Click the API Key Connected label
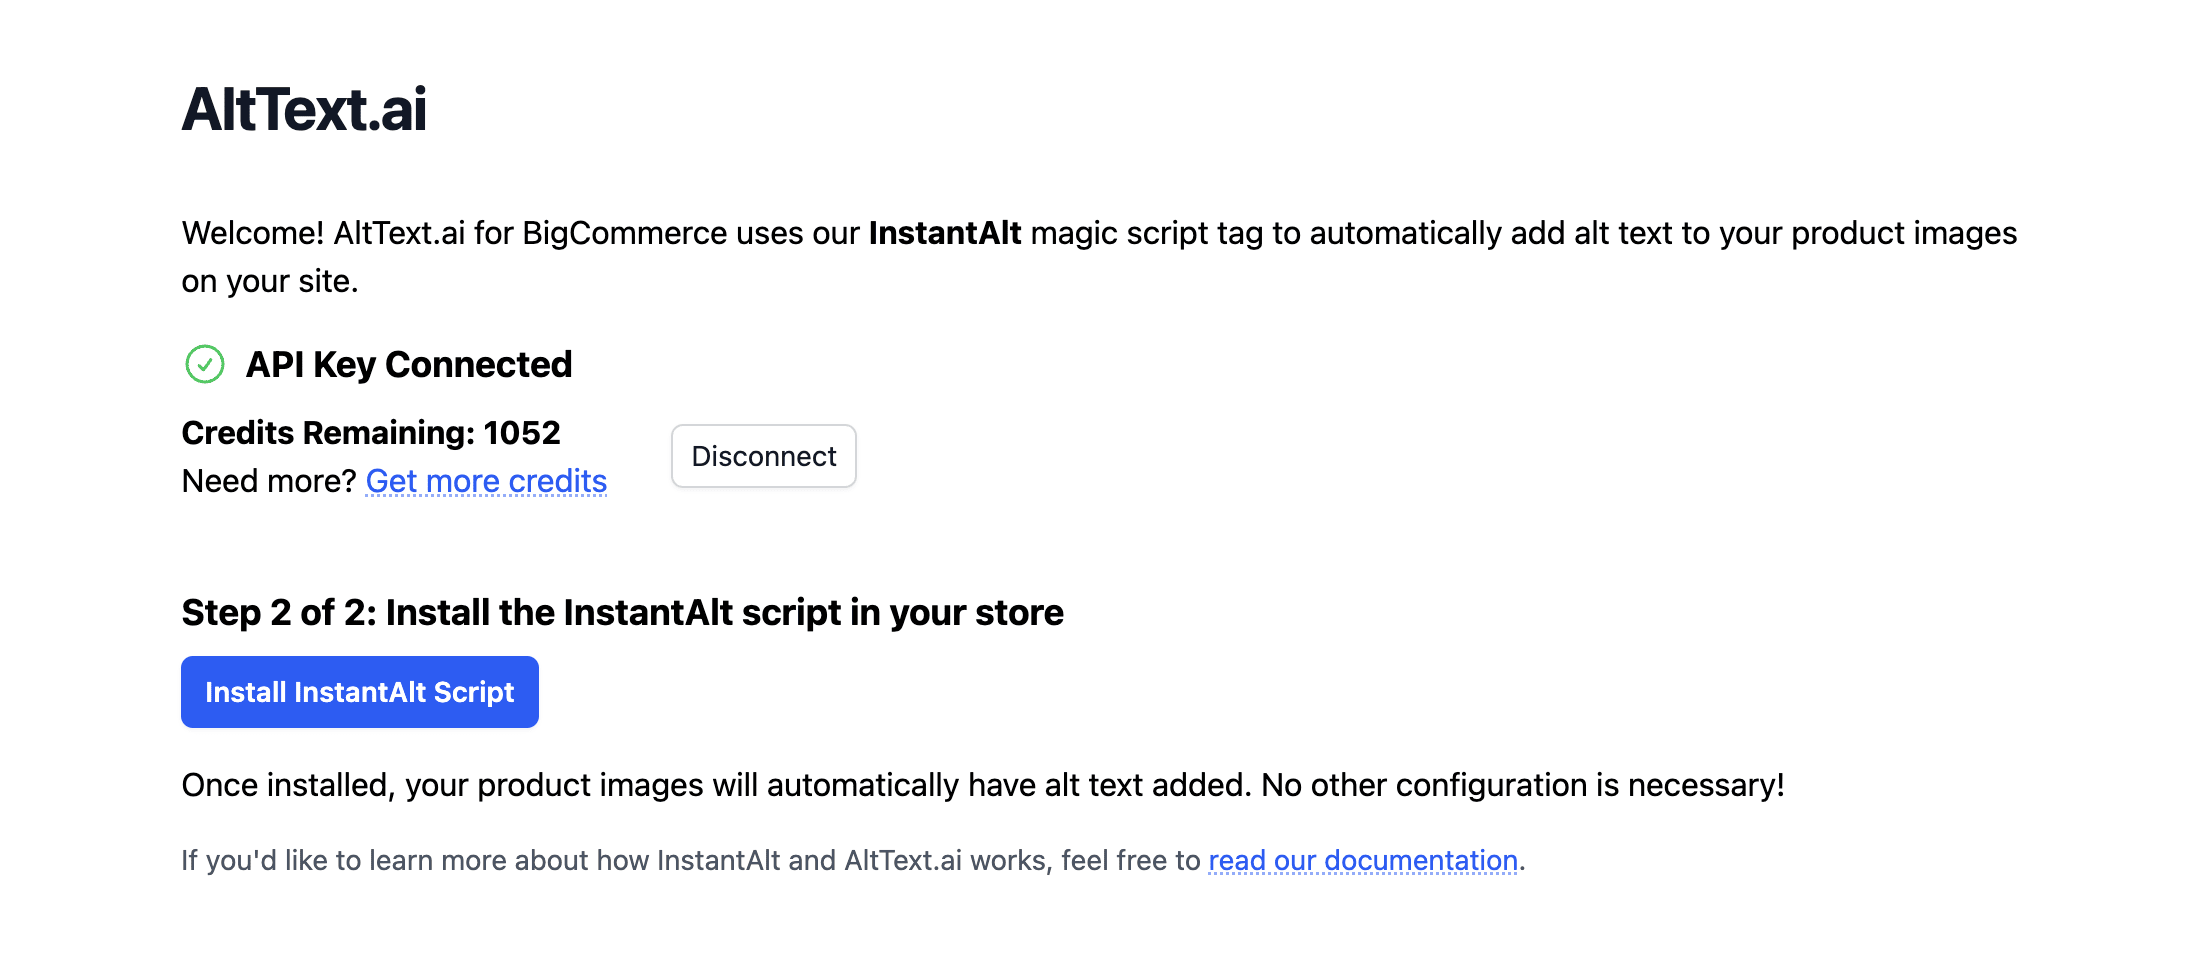Viewport: 2202px width, 960px height. 409,365
